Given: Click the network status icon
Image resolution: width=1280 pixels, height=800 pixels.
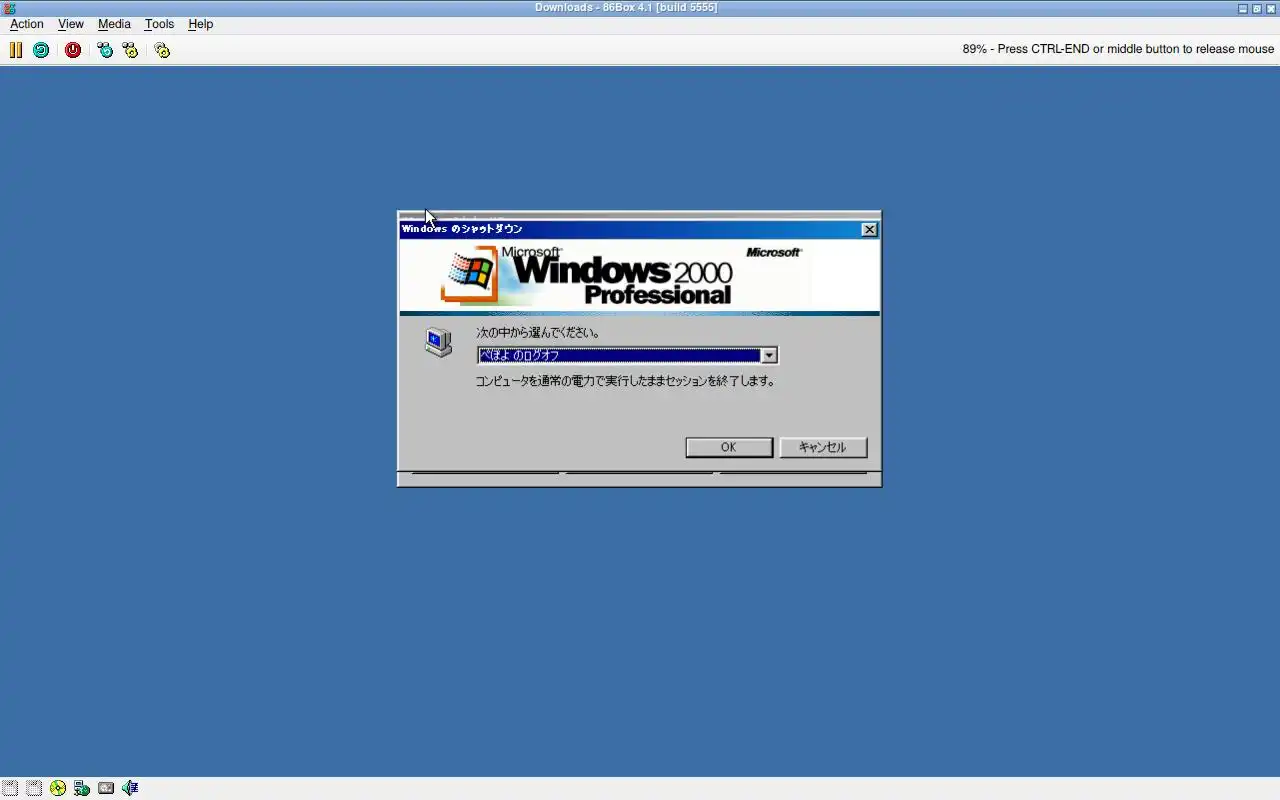Looking at the screenshot, I should point(82,788).
